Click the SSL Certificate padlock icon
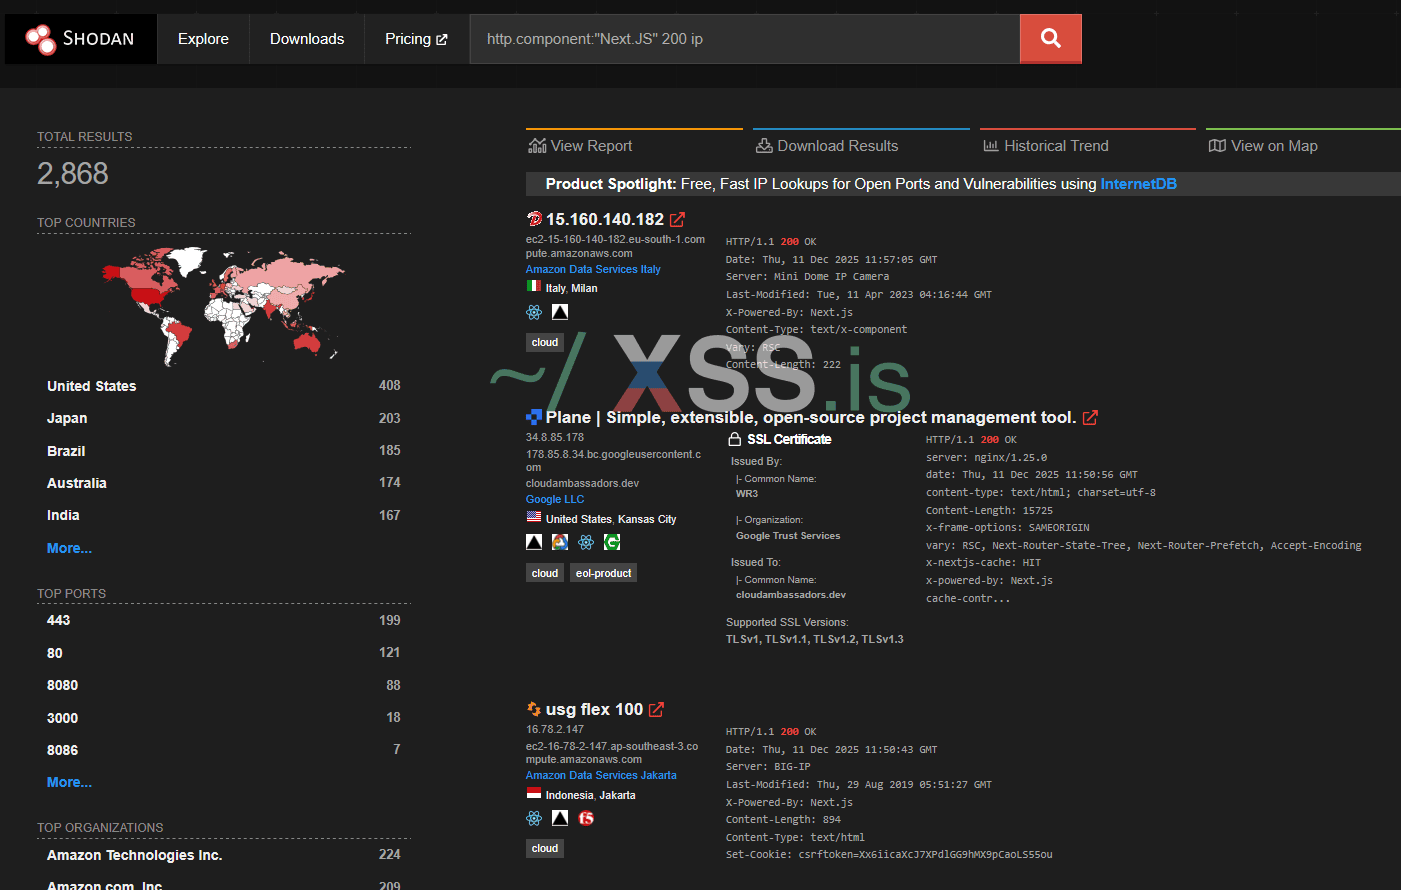The image size is (1401, 890). 735,439
